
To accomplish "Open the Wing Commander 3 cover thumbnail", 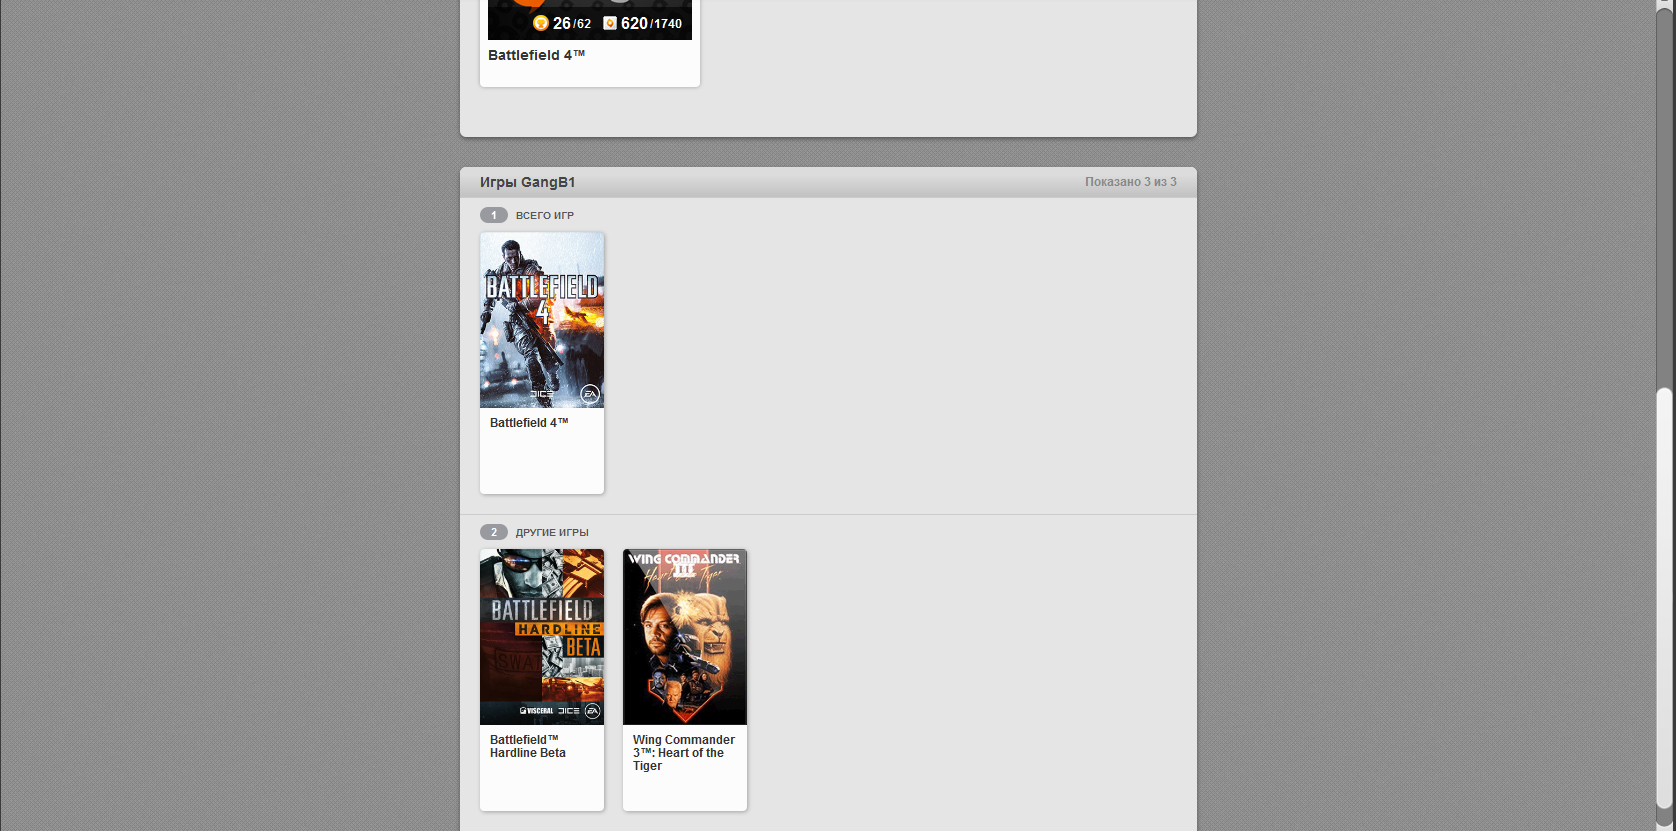I will coord(685,637).
